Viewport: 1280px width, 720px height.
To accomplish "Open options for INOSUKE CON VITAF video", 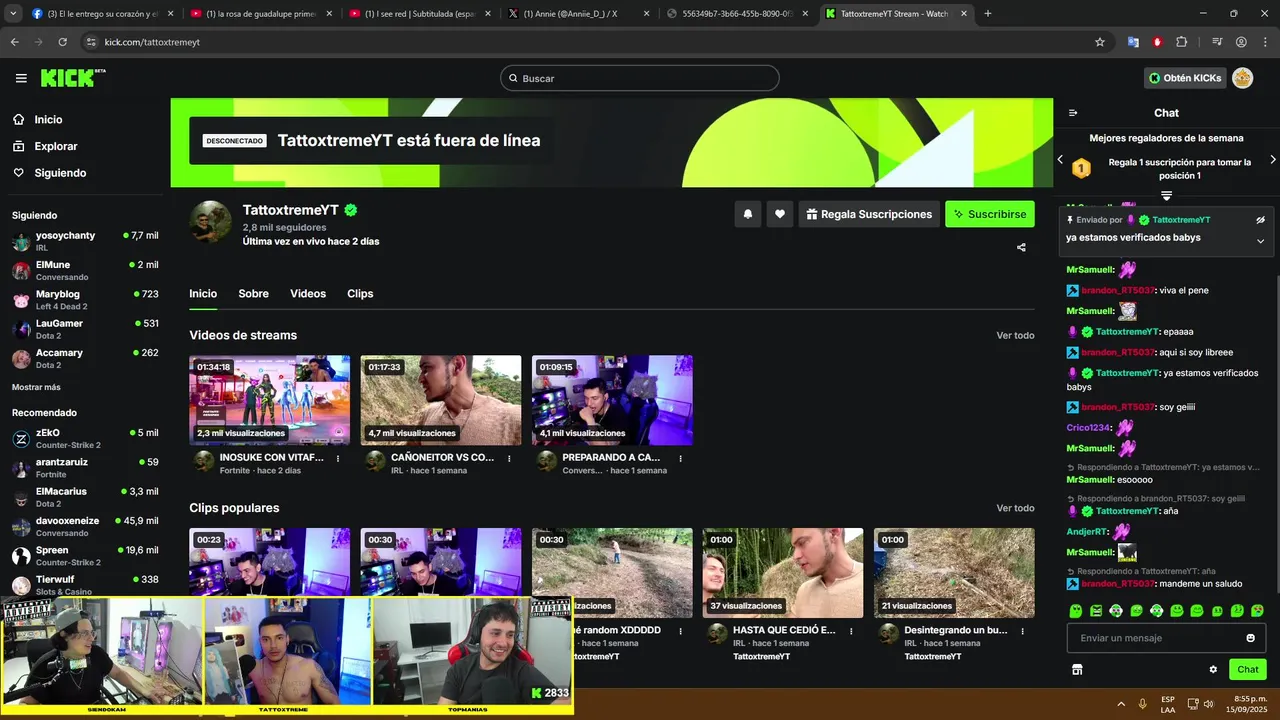I will tap(338, 458).
